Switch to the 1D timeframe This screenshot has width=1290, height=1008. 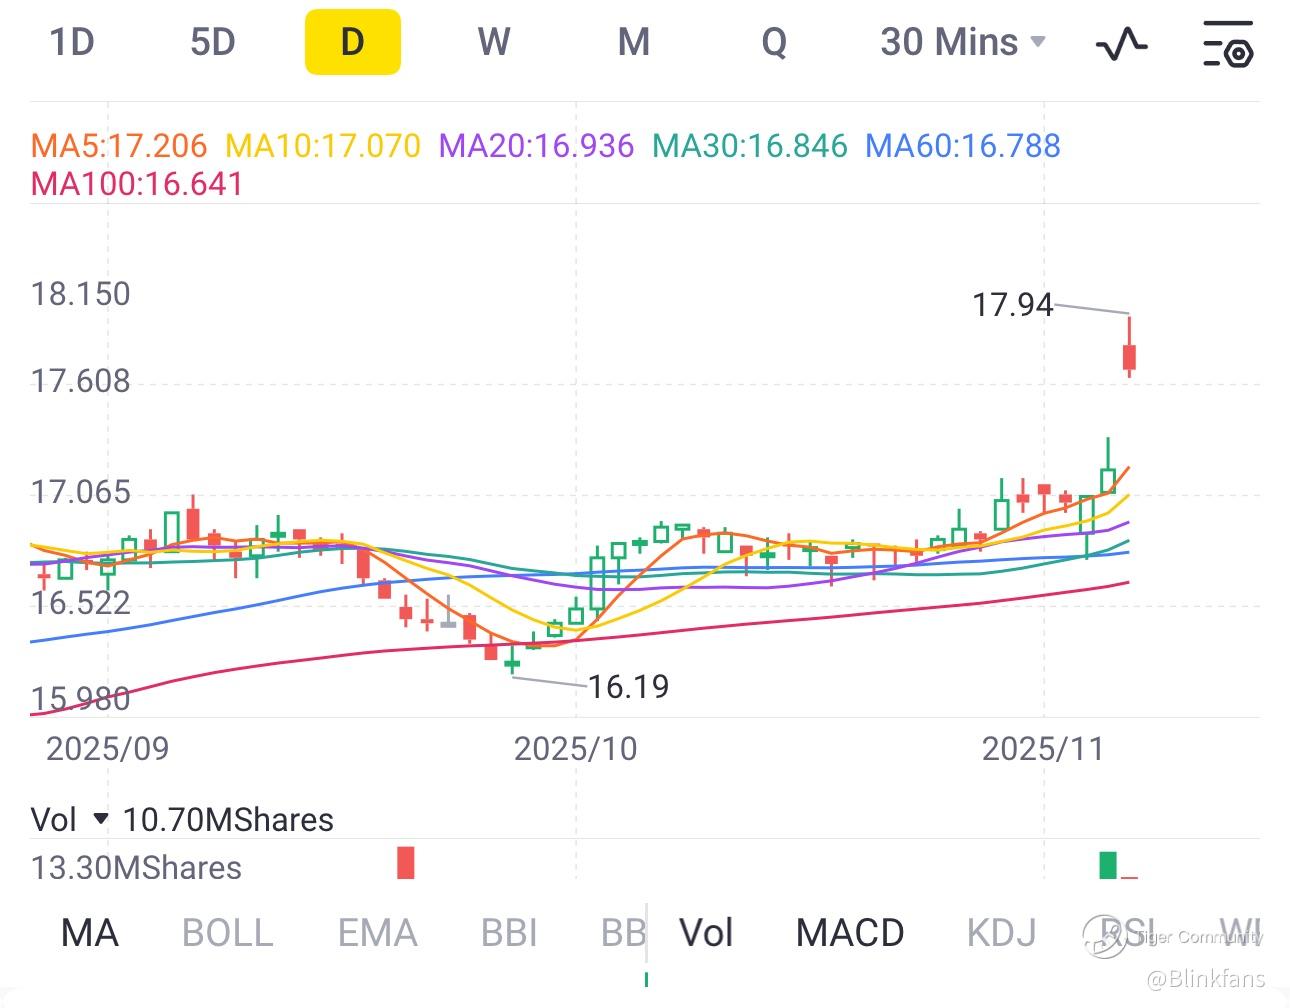pos(72,42)
